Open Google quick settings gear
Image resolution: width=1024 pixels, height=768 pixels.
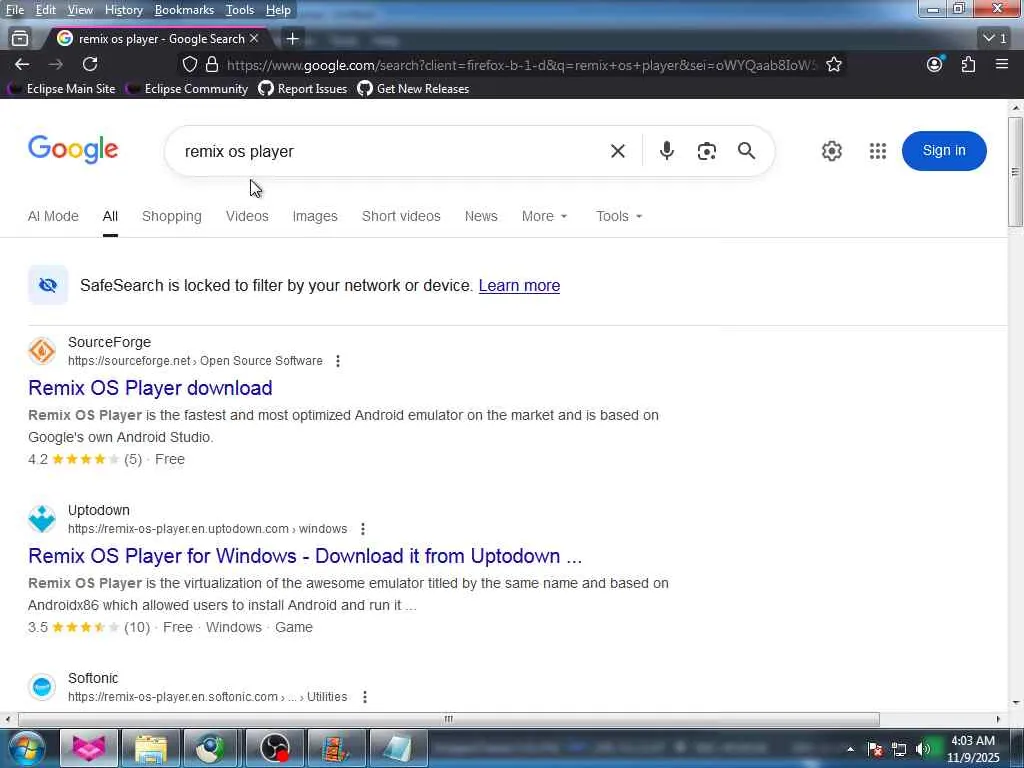[x=831, y=151]
